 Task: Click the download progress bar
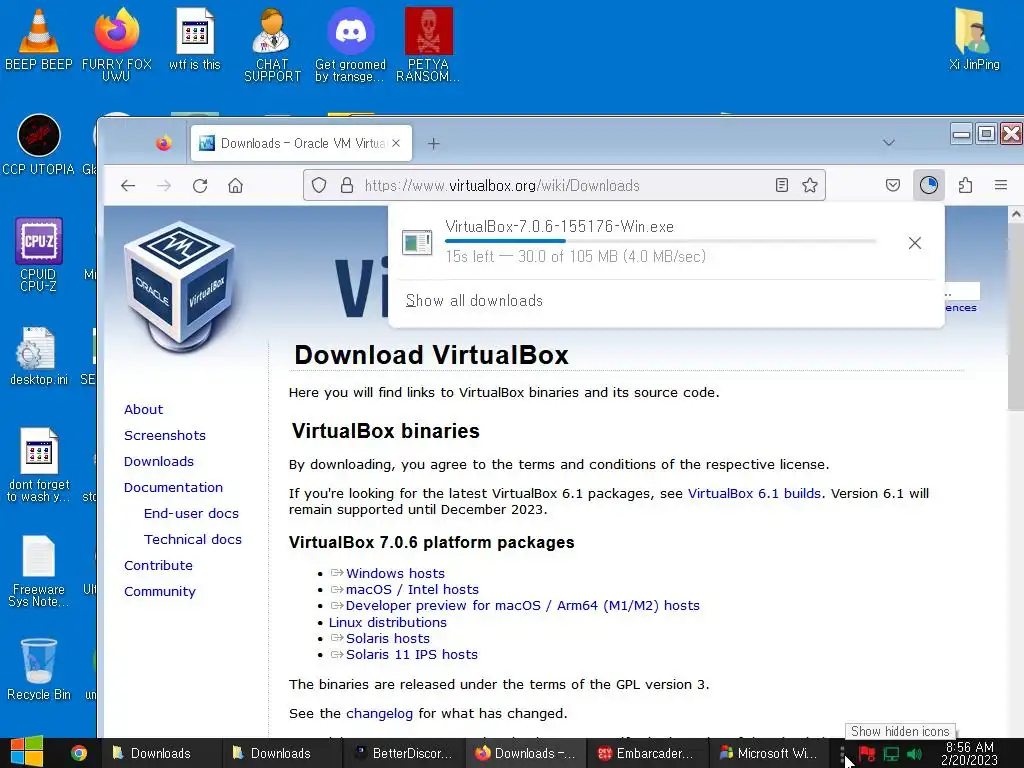pos(660,241)
